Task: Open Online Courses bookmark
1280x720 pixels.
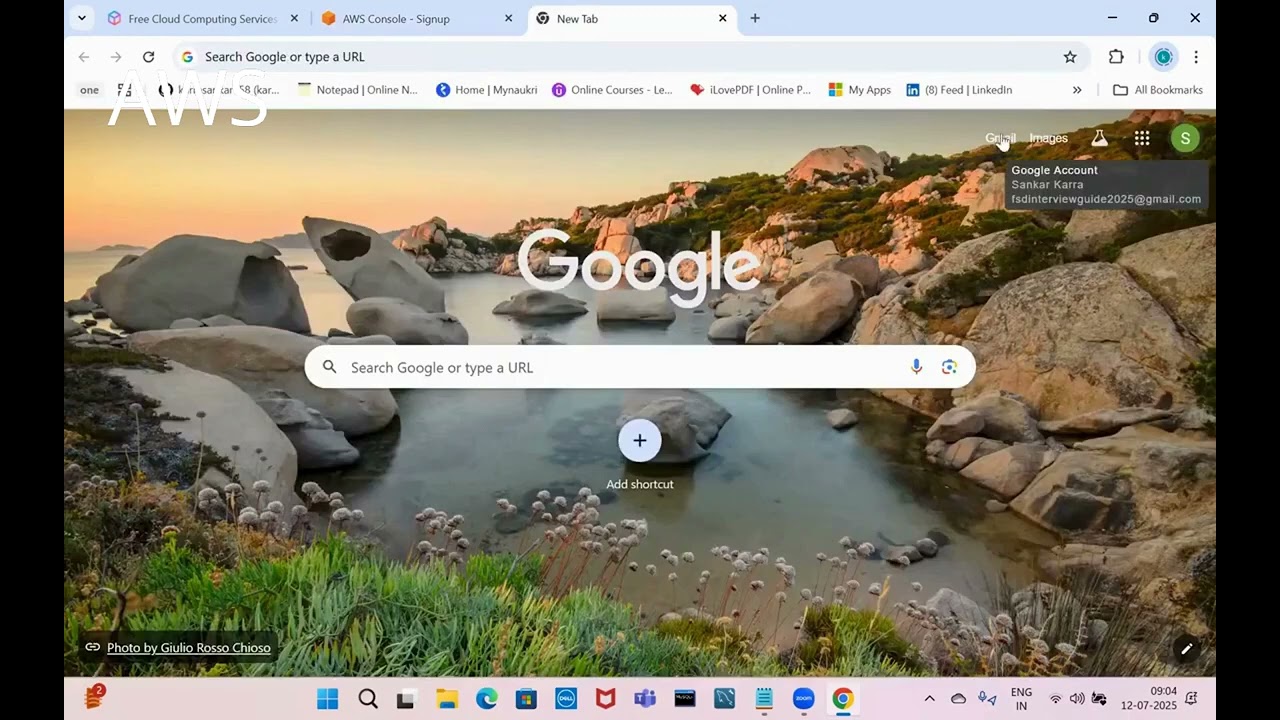Action: [612, 90]
